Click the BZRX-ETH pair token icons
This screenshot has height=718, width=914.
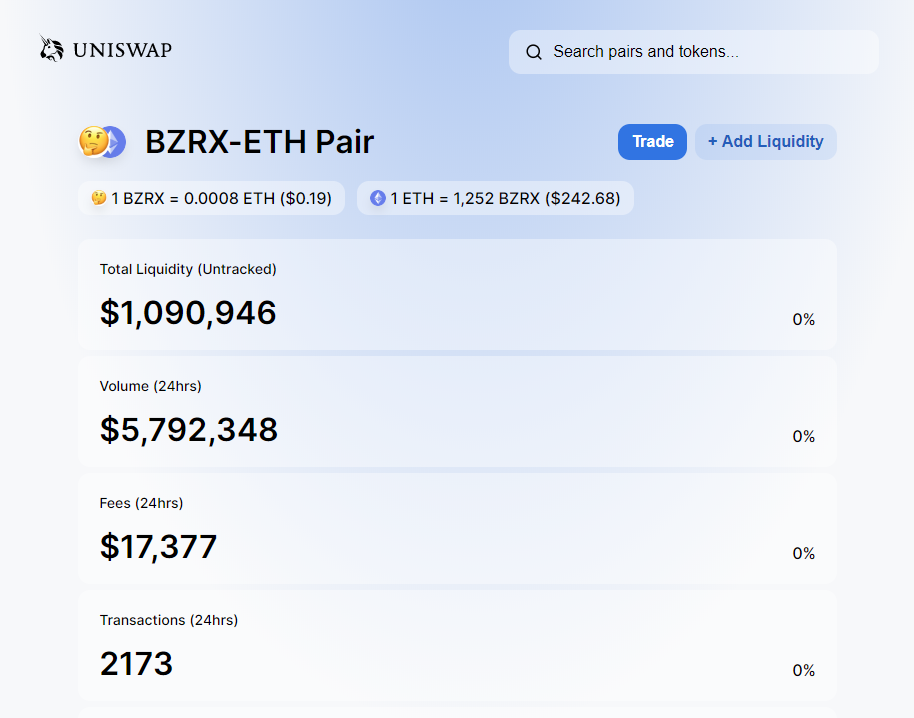pos(103,142)
